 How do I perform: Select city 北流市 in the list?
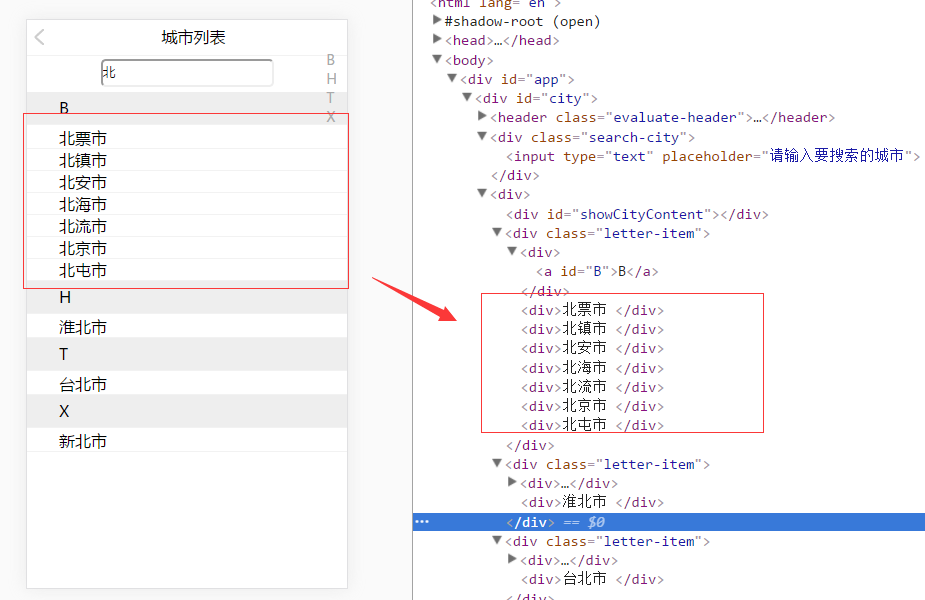point(187,227)
